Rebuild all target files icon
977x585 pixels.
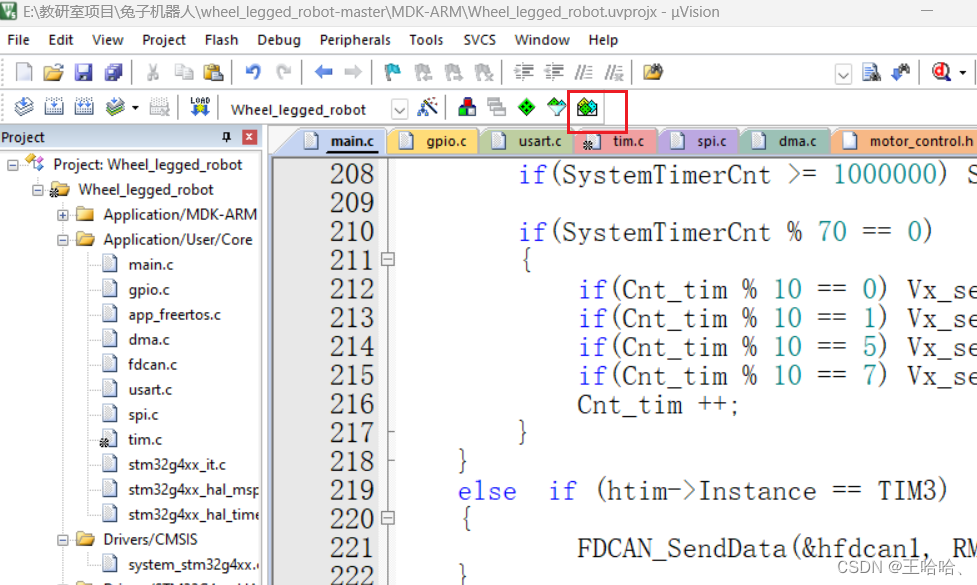83,107
